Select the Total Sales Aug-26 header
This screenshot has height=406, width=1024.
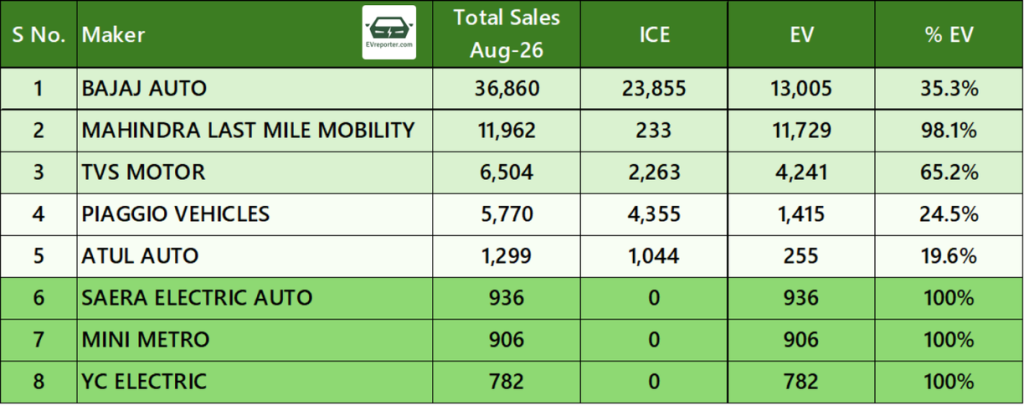coord(507,34)
